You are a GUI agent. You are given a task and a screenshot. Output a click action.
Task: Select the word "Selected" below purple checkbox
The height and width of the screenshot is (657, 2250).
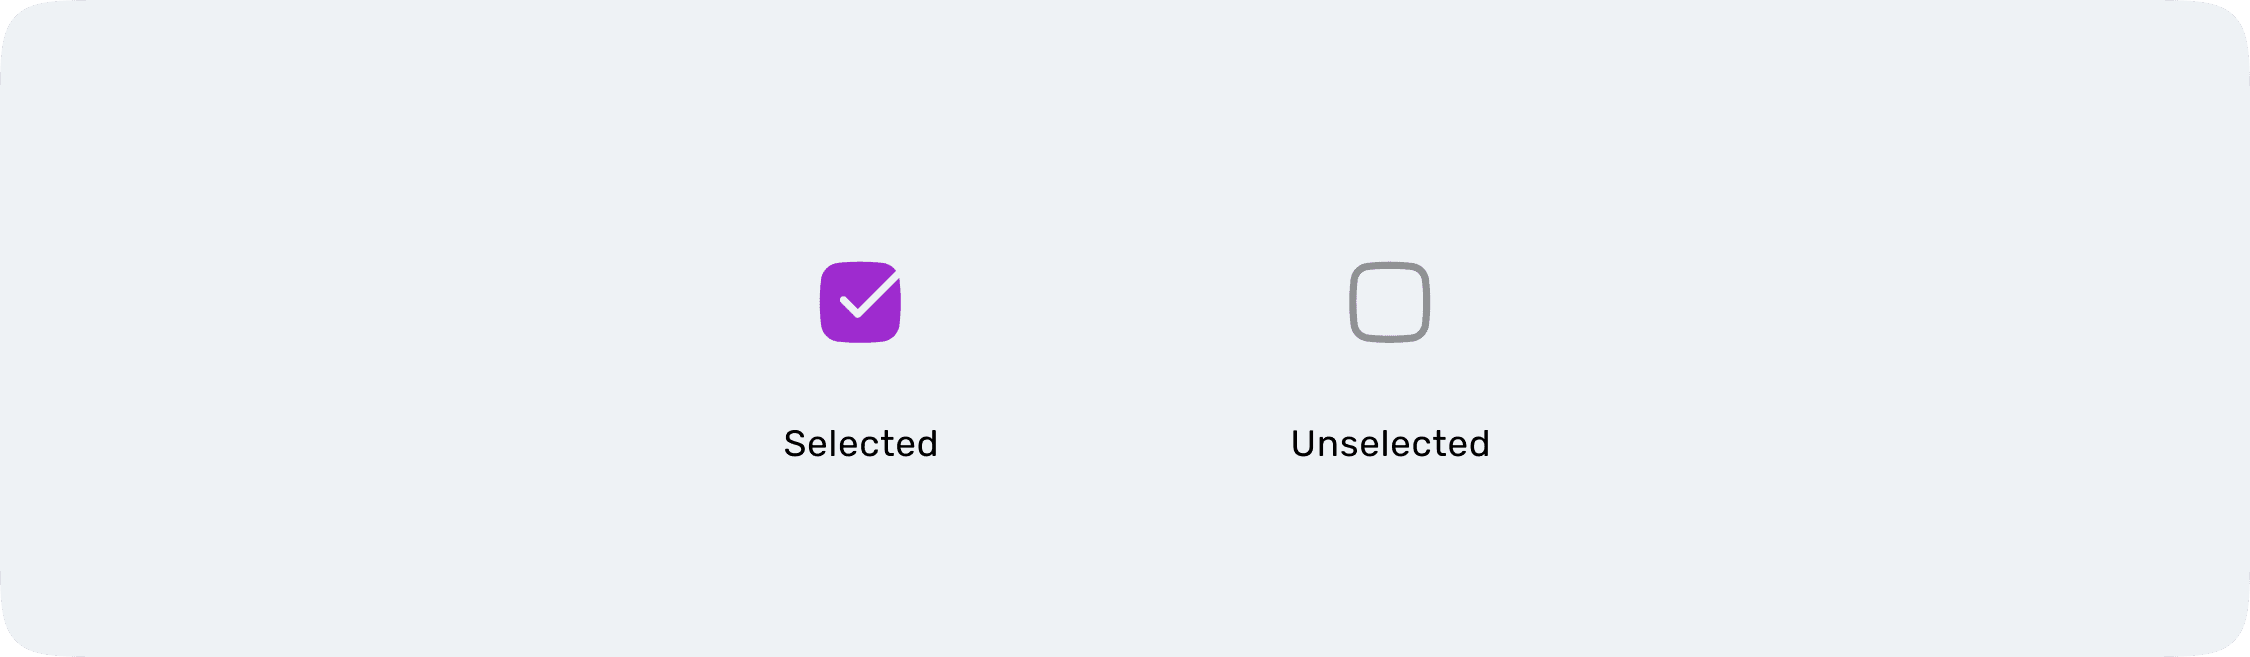click(860, 443)
